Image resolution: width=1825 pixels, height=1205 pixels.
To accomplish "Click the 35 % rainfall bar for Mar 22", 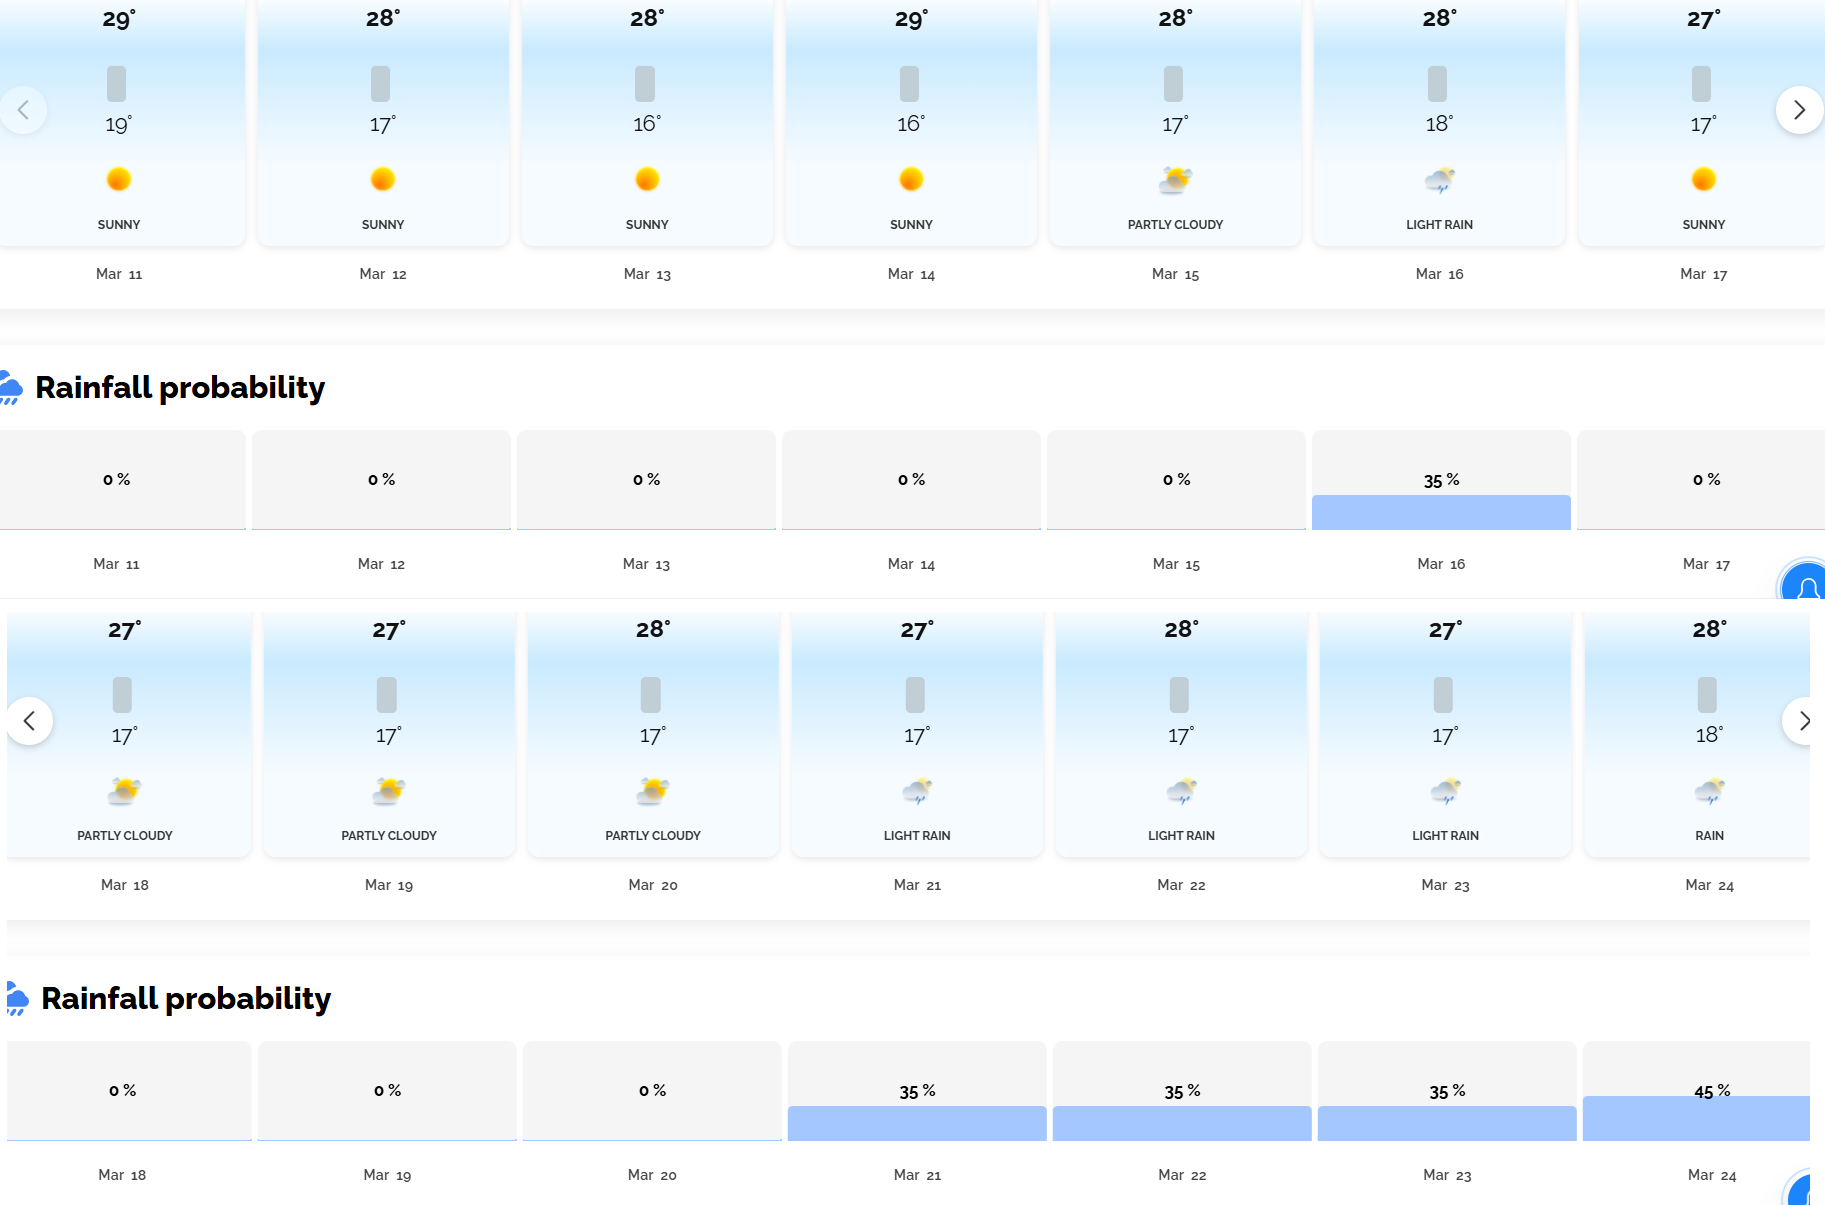I will [1182, 1123].
